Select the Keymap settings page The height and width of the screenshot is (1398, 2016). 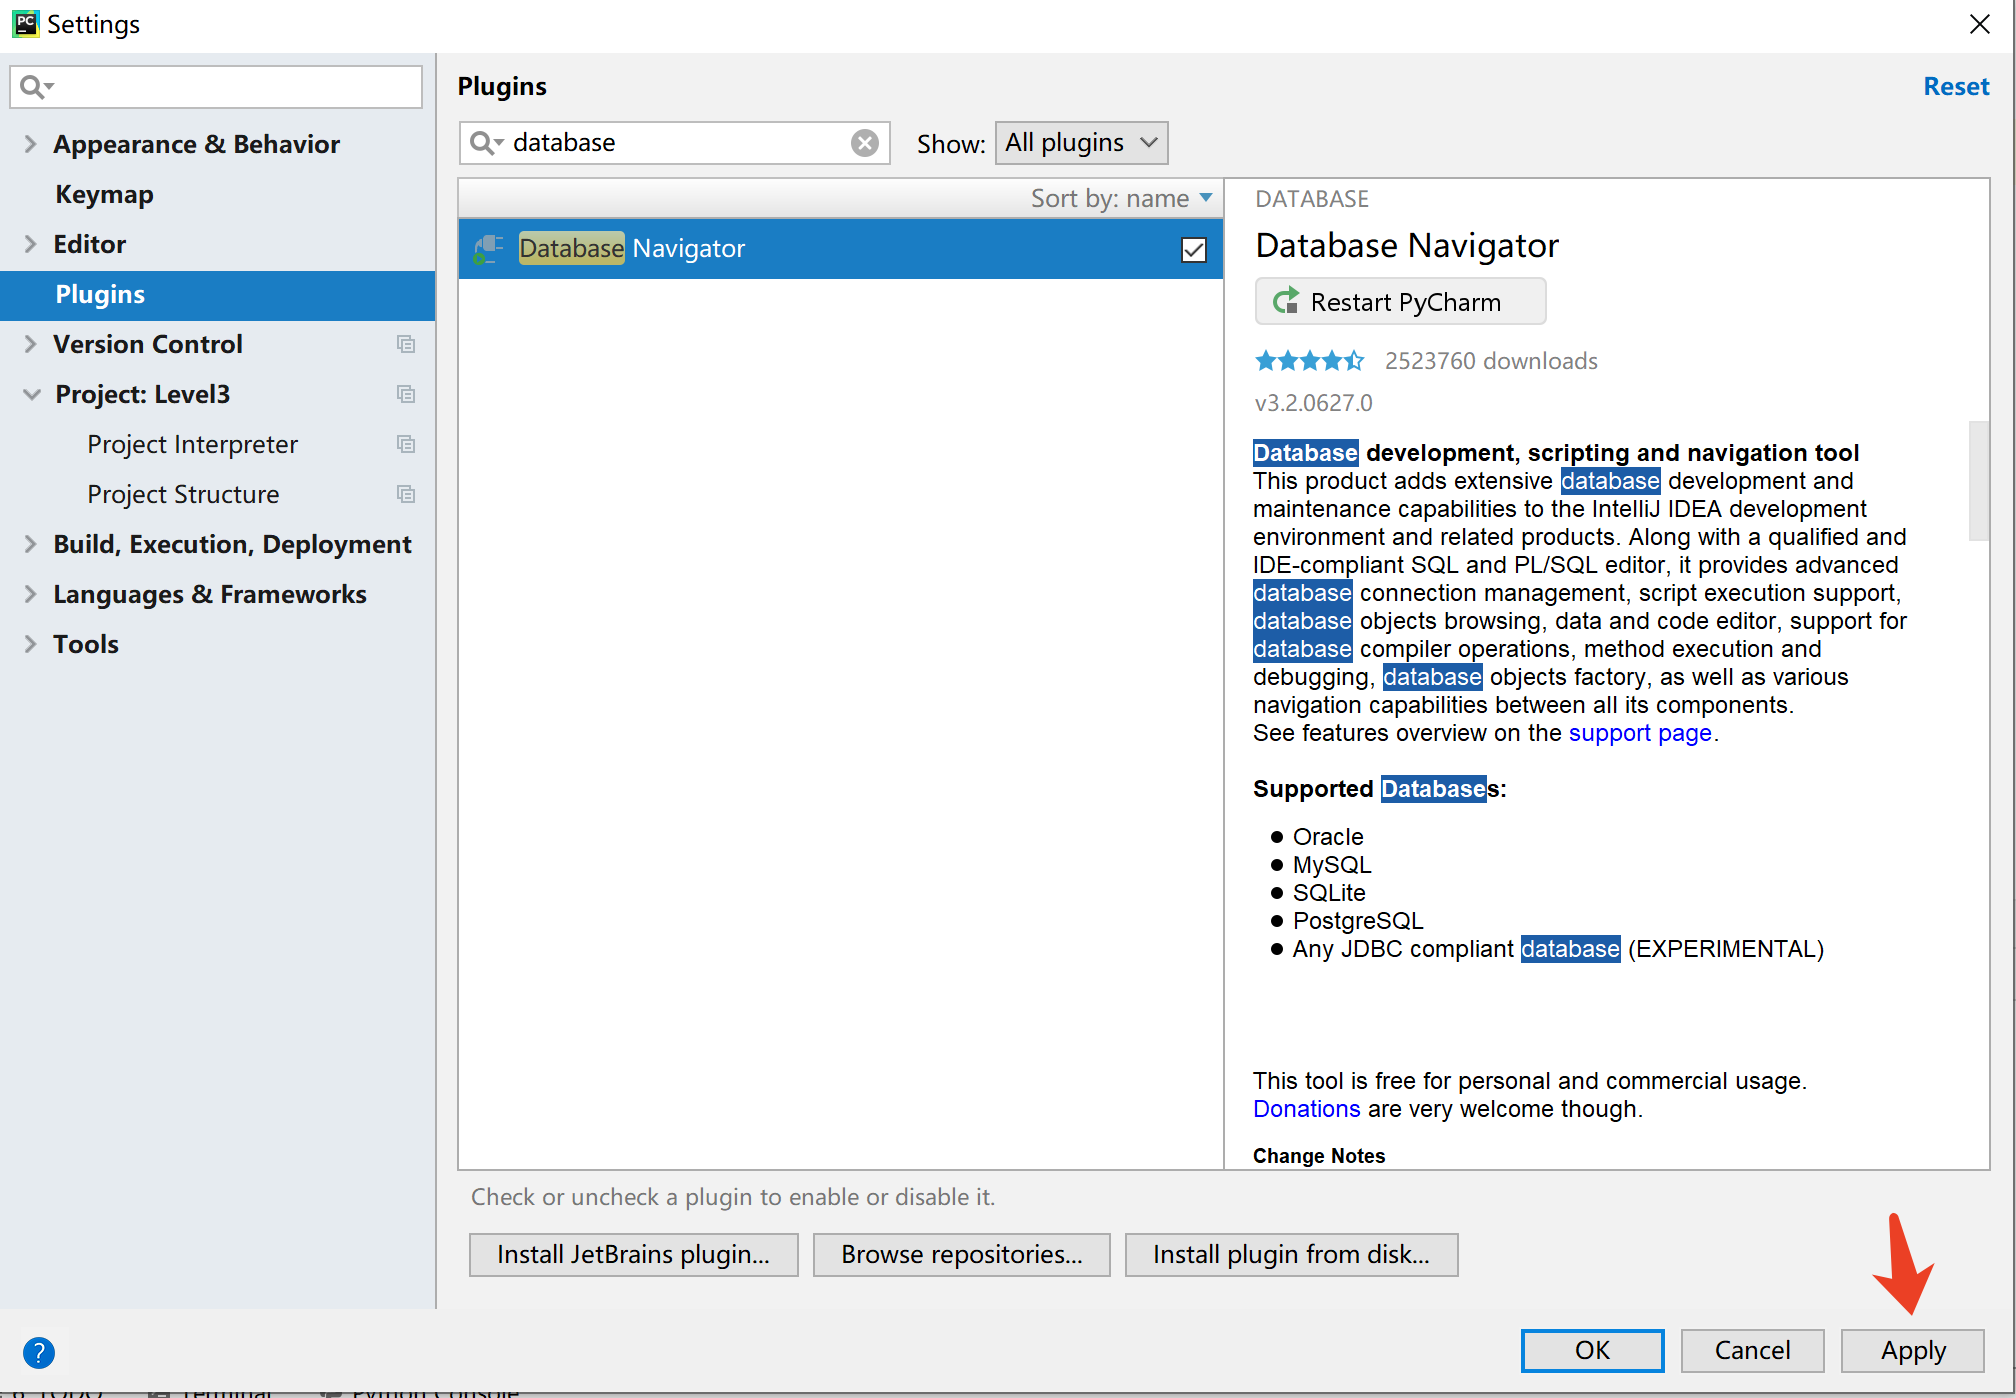click(104, 194)
